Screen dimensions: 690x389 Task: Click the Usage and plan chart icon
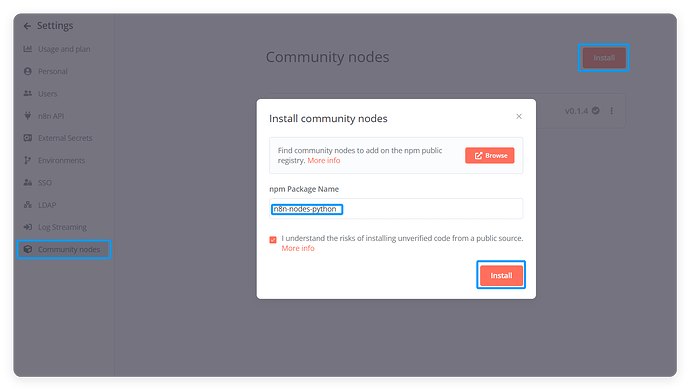(28, 49)
